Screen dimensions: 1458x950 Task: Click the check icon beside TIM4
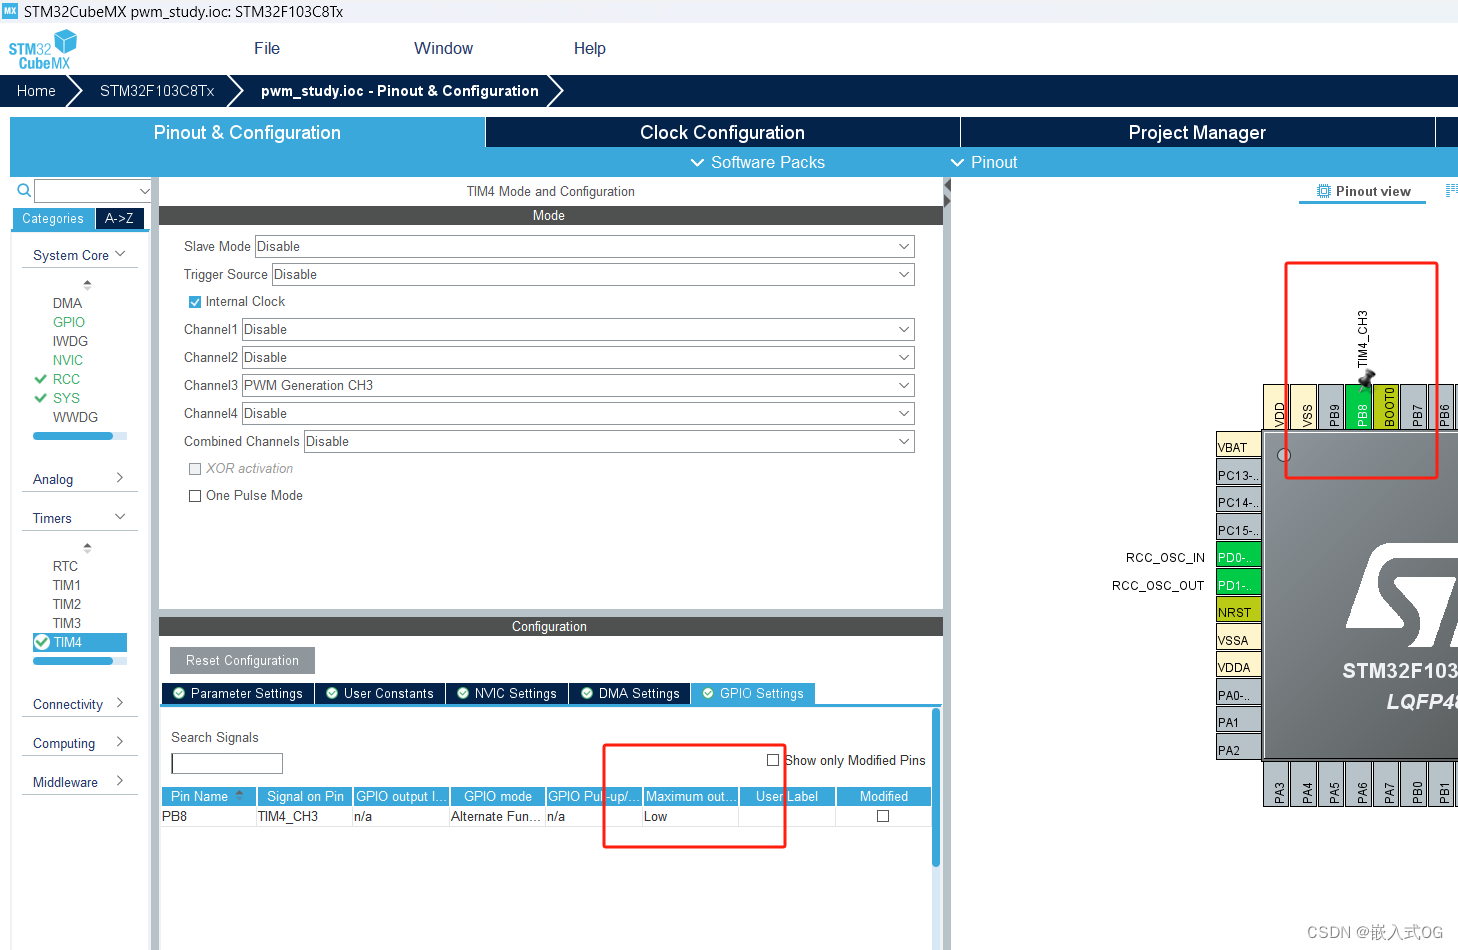click(x=42, y=642)
